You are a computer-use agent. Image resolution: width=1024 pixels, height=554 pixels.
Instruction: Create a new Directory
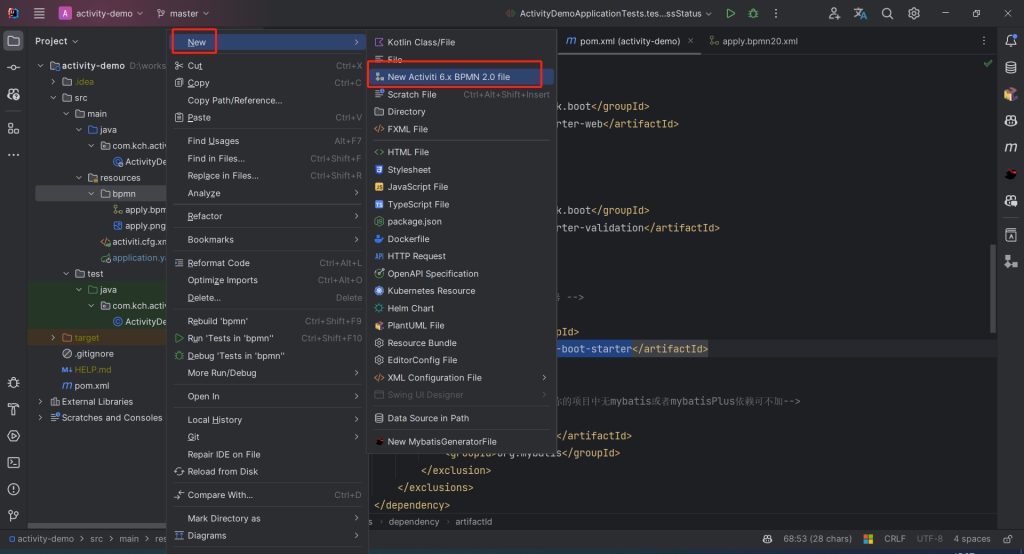point(461,112)
